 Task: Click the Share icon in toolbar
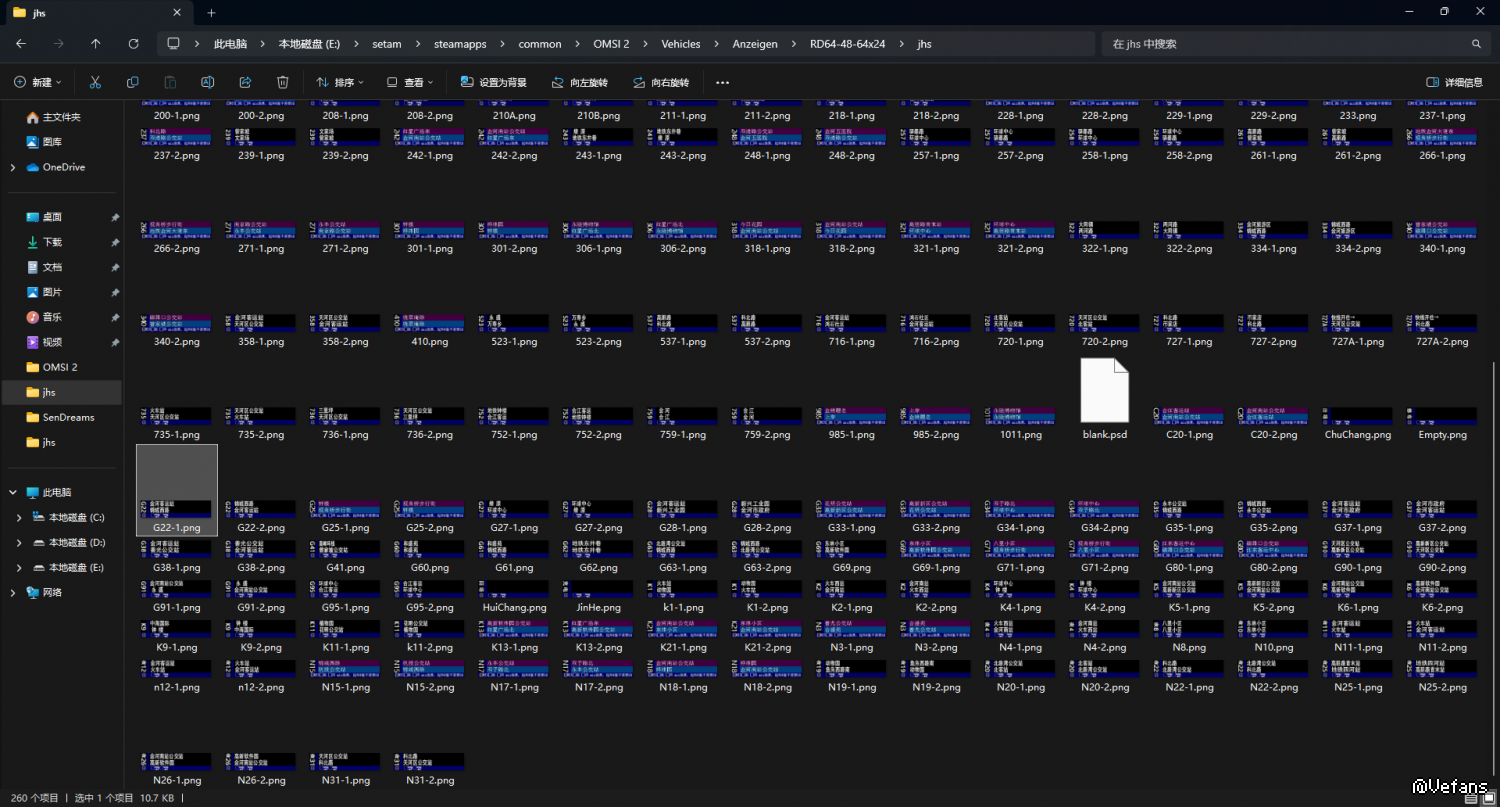(x=245, y=82)
